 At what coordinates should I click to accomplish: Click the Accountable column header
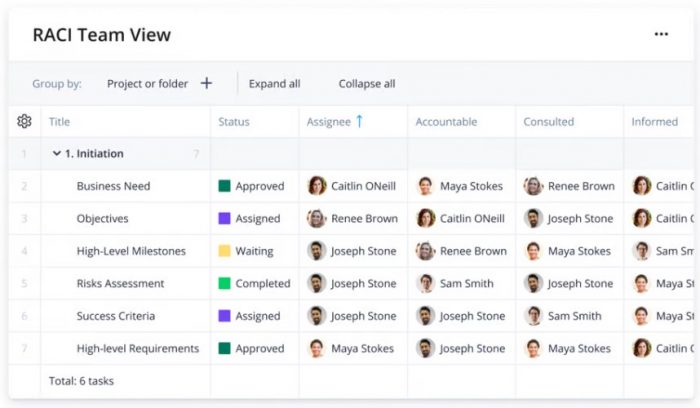pos(446,122)
